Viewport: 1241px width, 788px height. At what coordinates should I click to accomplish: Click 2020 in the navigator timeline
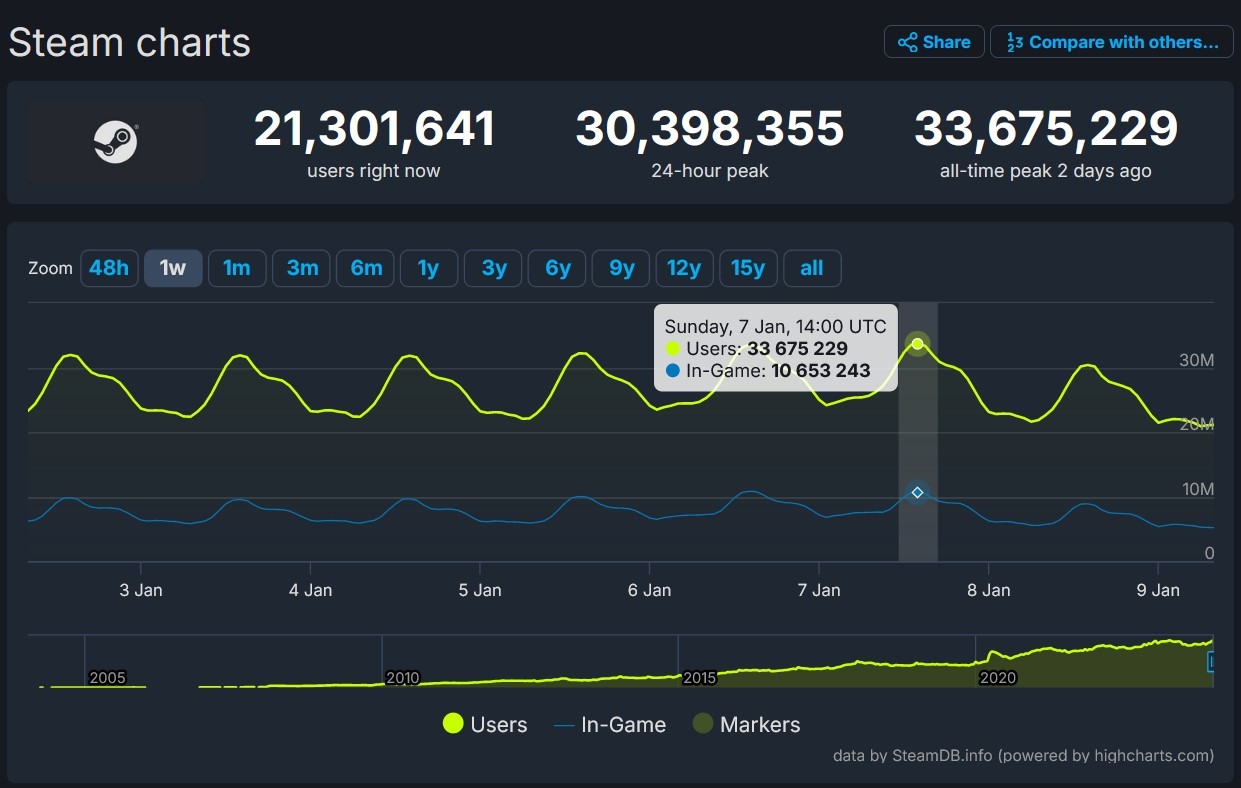tap(998, 678)
